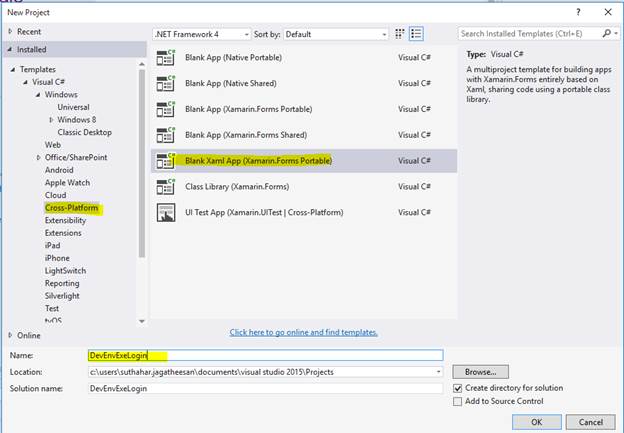Select the iPad template category
This screenshot has height=433, width=624.
[x=53, y=246]
